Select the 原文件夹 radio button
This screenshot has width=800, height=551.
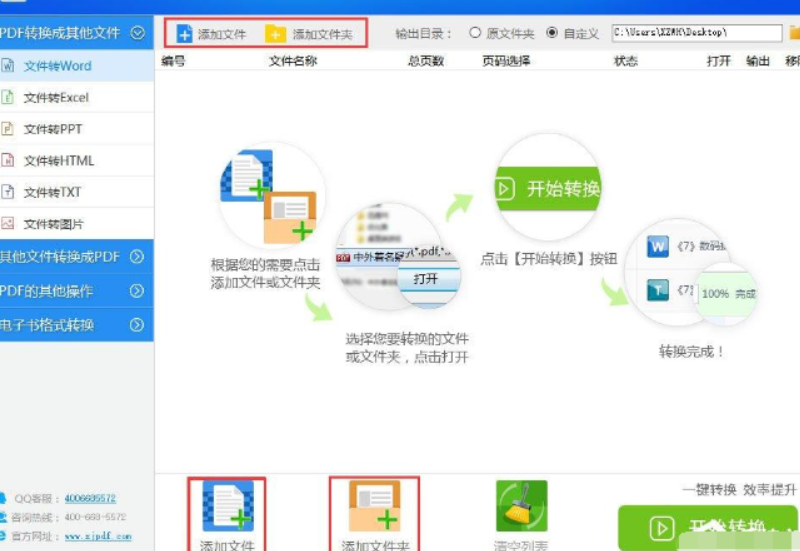tap(475, 33)
